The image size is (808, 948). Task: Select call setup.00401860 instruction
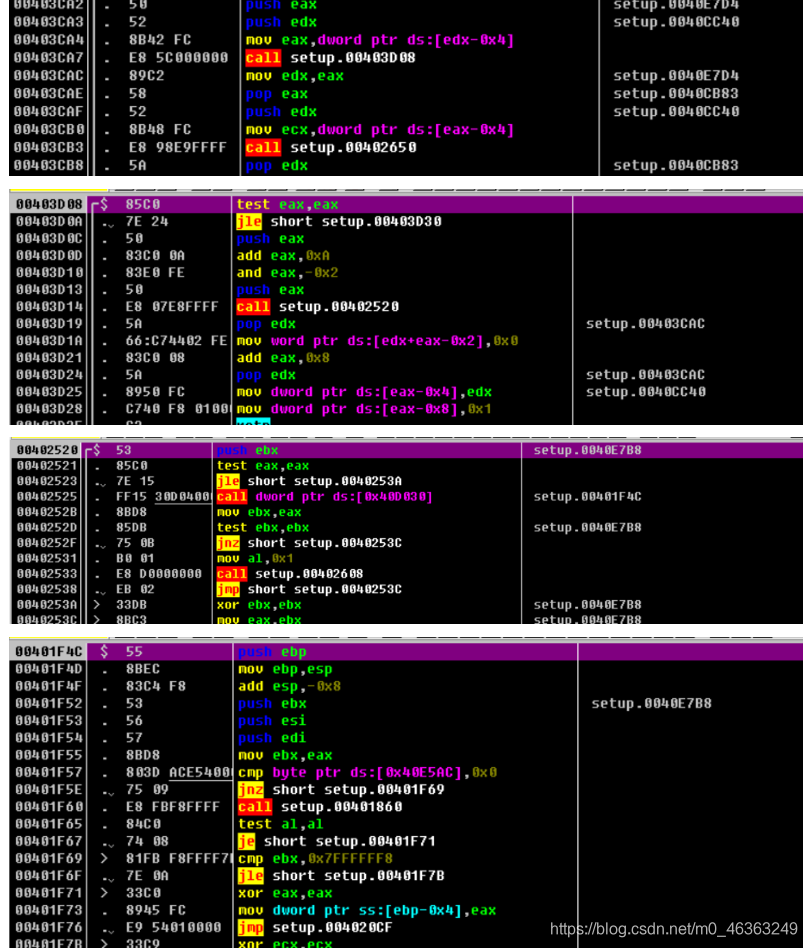point(320,807)
